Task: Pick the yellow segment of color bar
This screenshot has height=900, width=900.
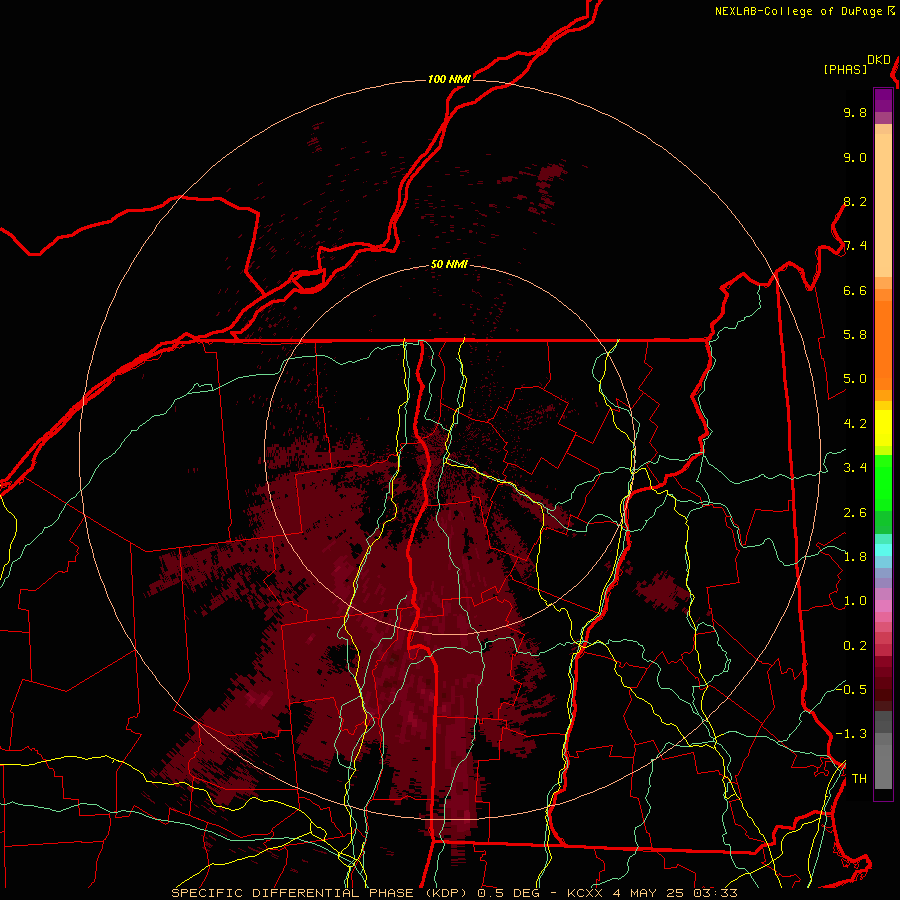Action: click(883, 428)
